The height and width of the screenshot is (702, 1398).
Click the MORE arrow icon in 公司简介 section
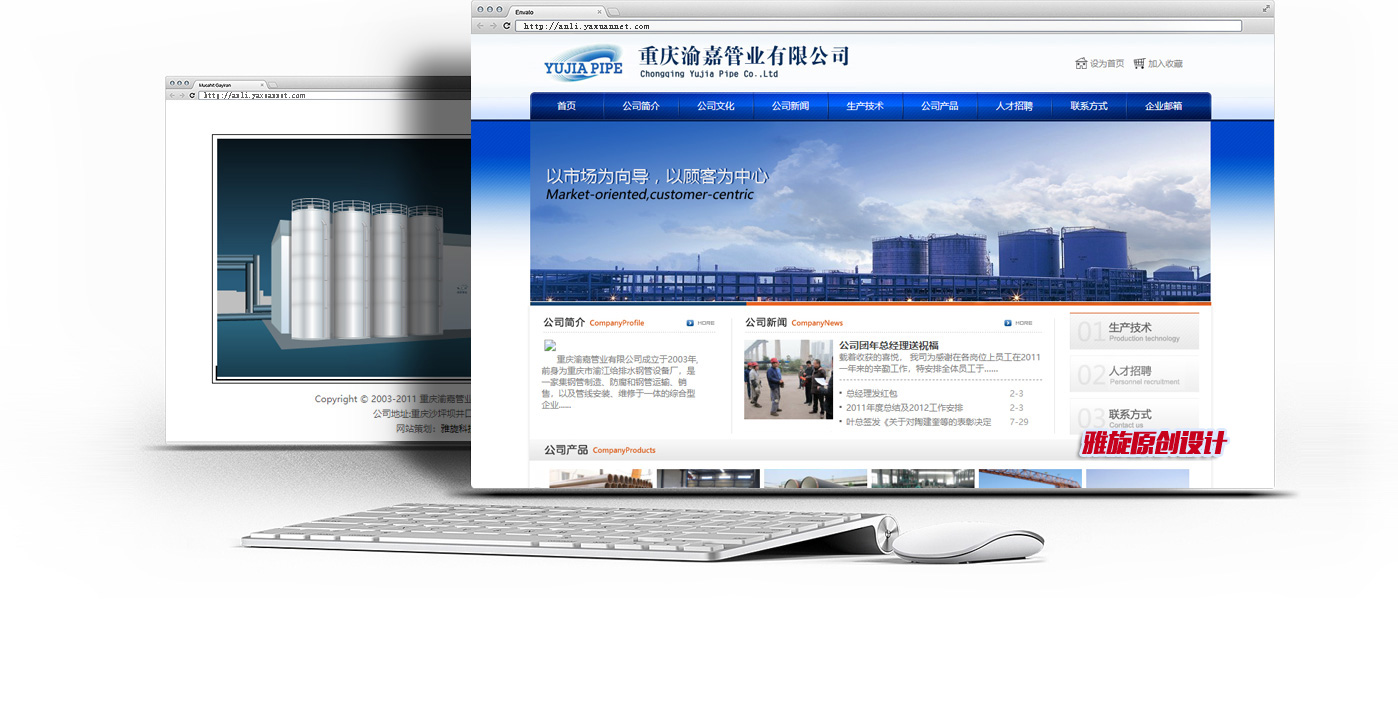pos(691,323)
